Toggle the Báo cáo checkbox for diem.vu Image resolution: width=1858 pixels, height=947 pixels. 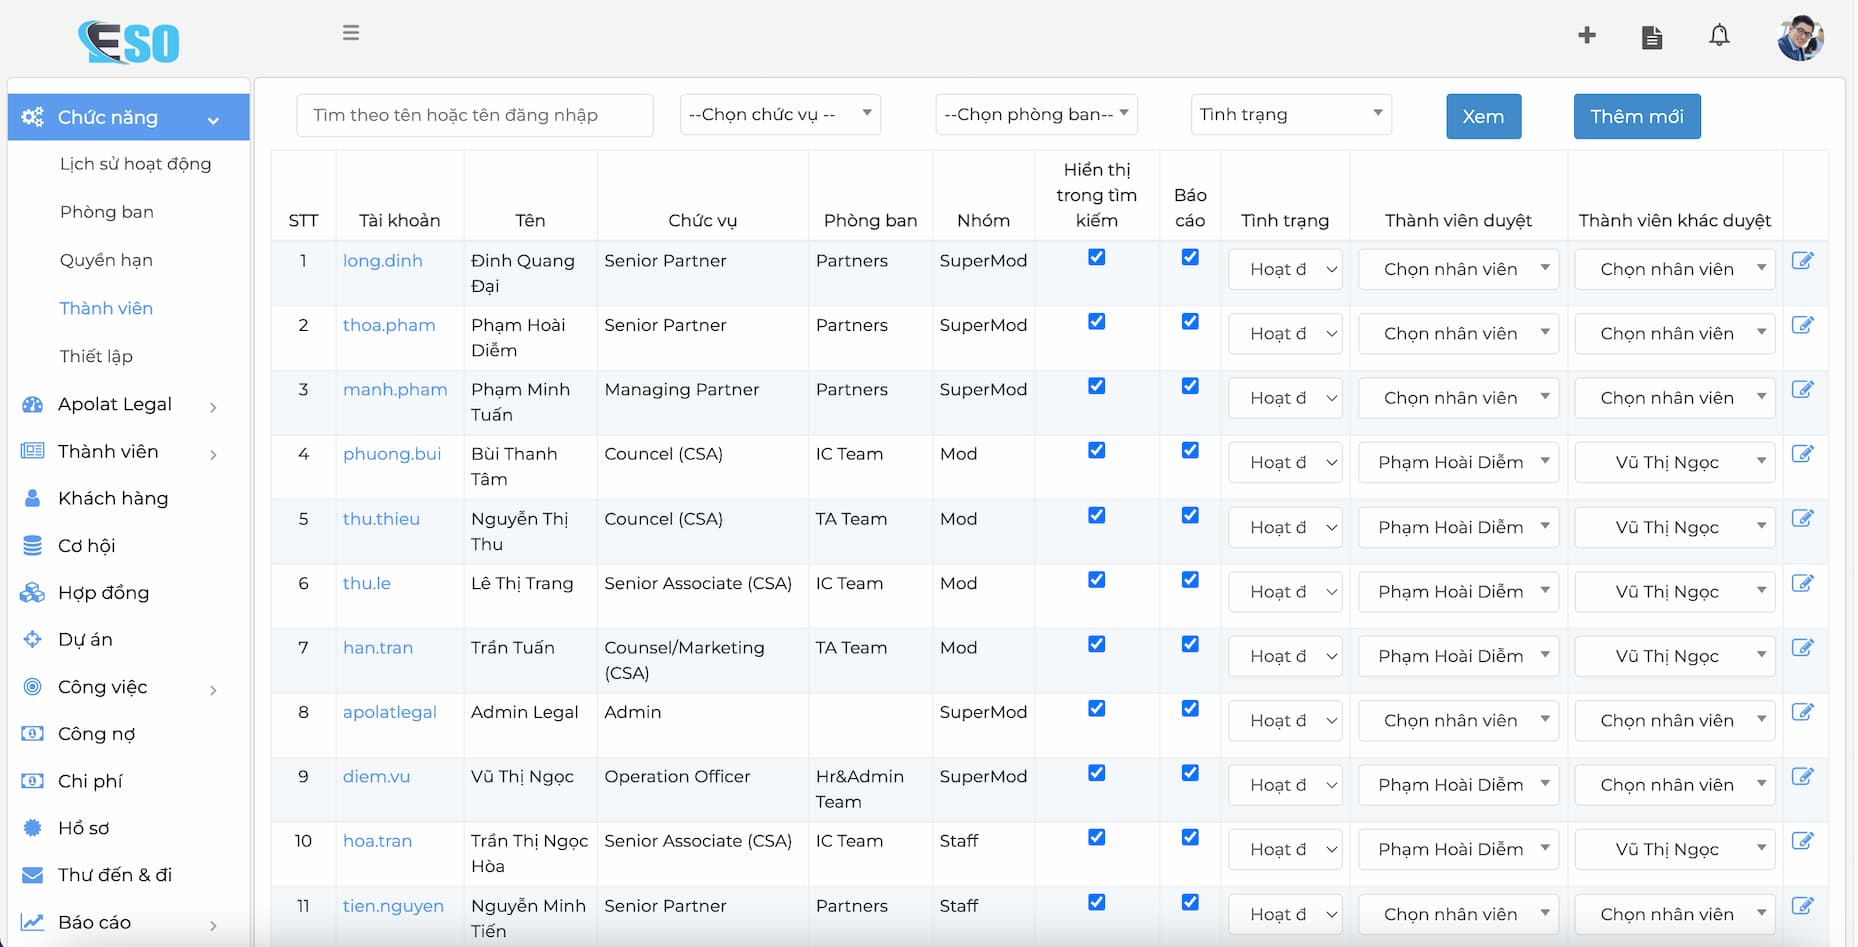pos(1189,773)
